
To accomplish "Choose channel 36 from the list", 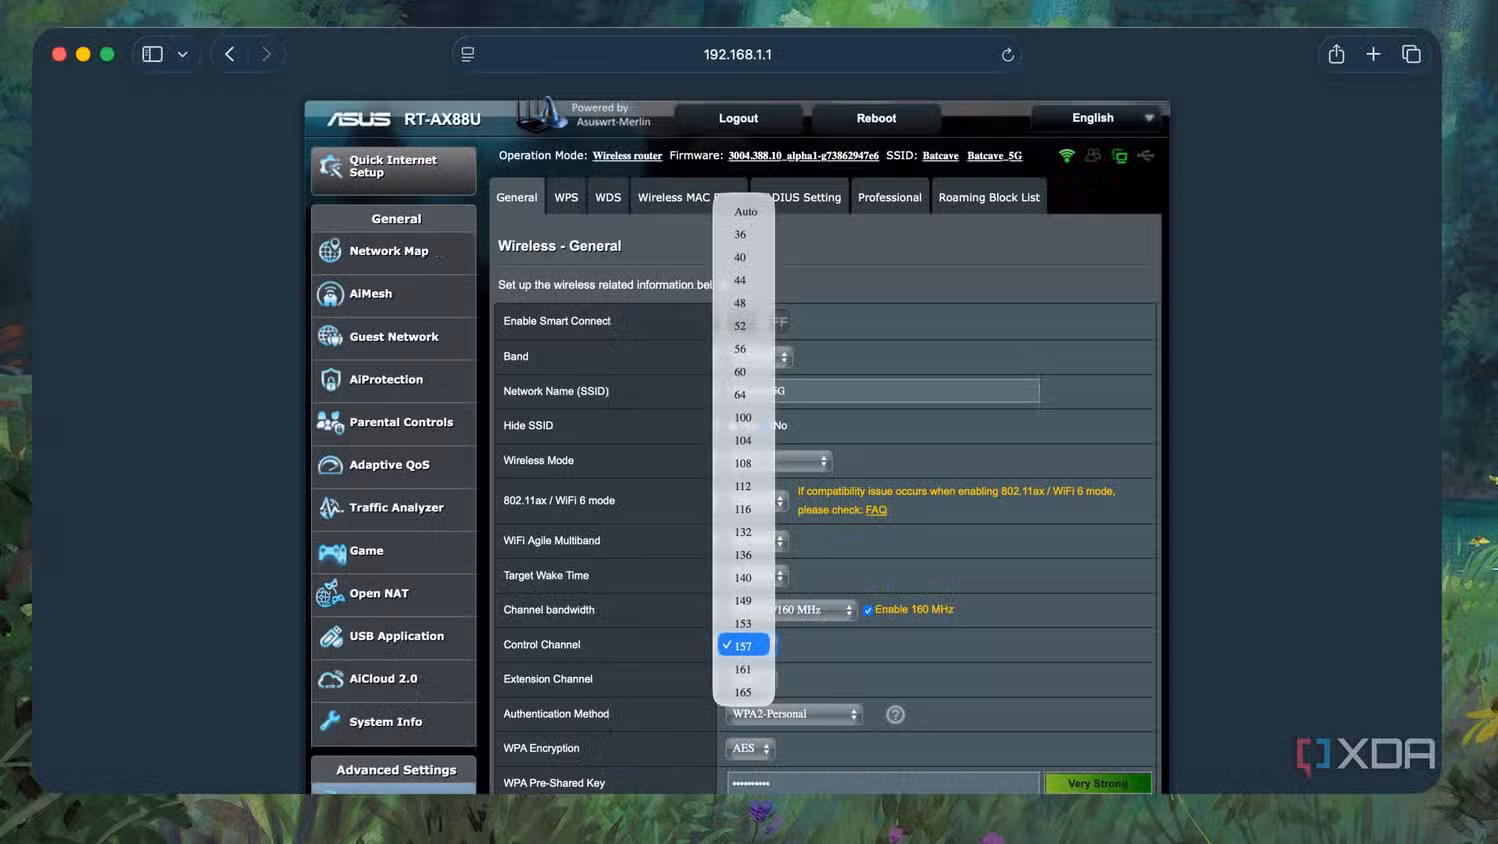I will click(x=744, y=235).
